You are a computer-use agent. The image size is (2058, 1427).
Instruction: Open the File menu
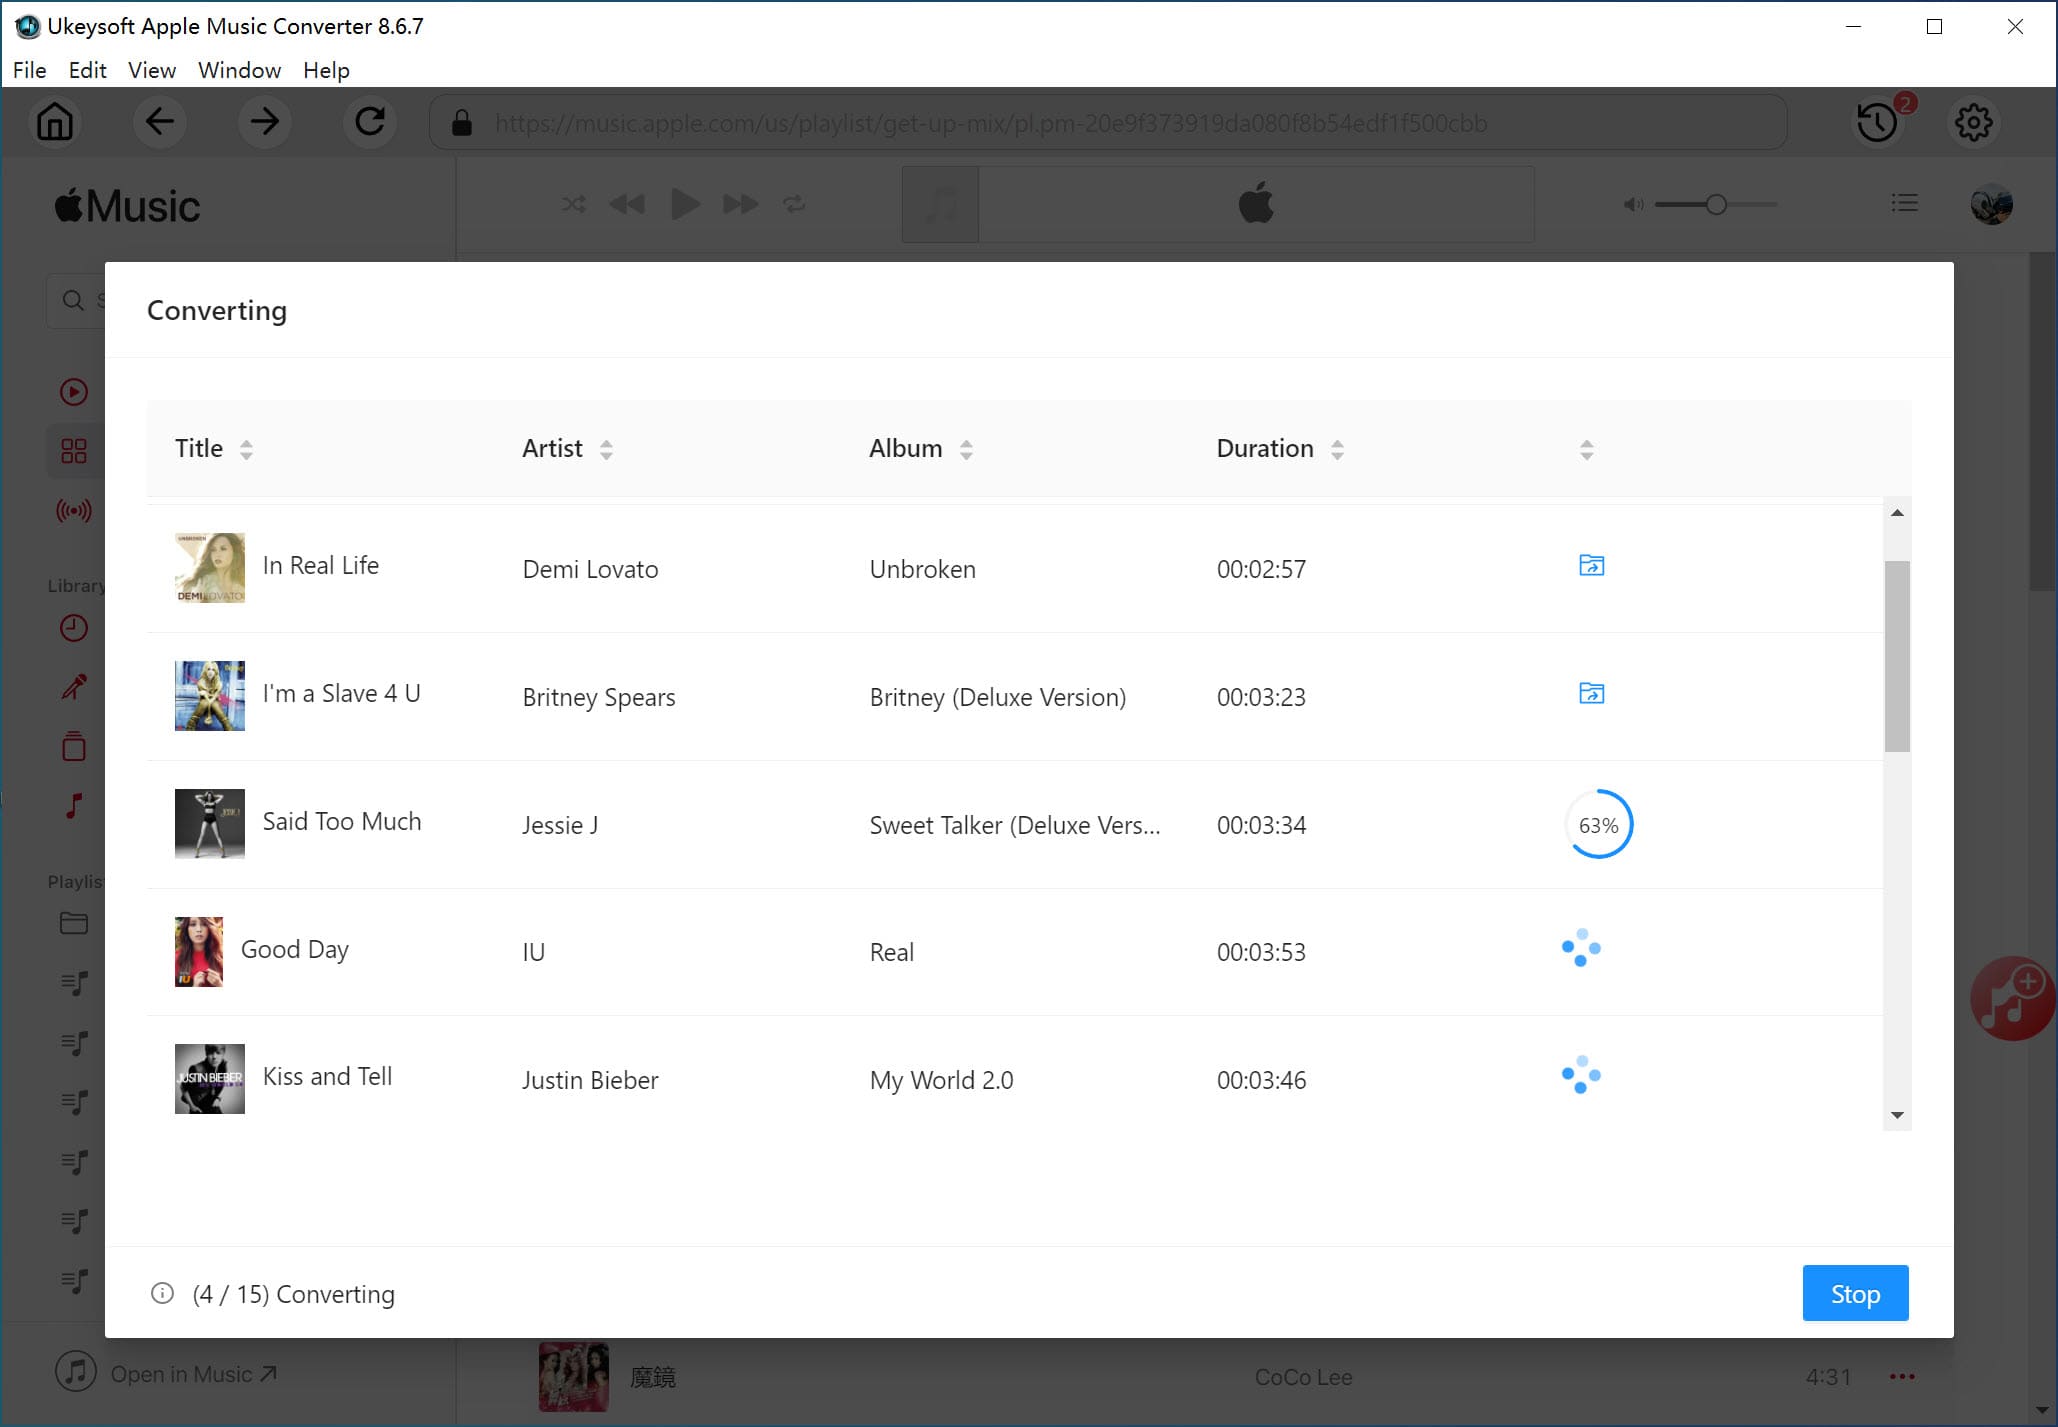pyautogui.click(x=27, y=69)
